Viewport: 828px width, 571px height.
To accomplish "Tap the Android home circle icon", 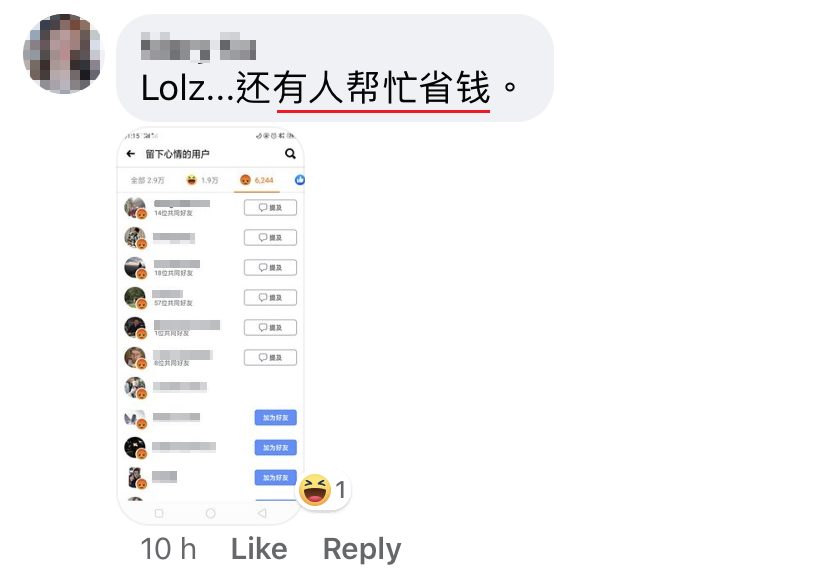I will [210, 513].
